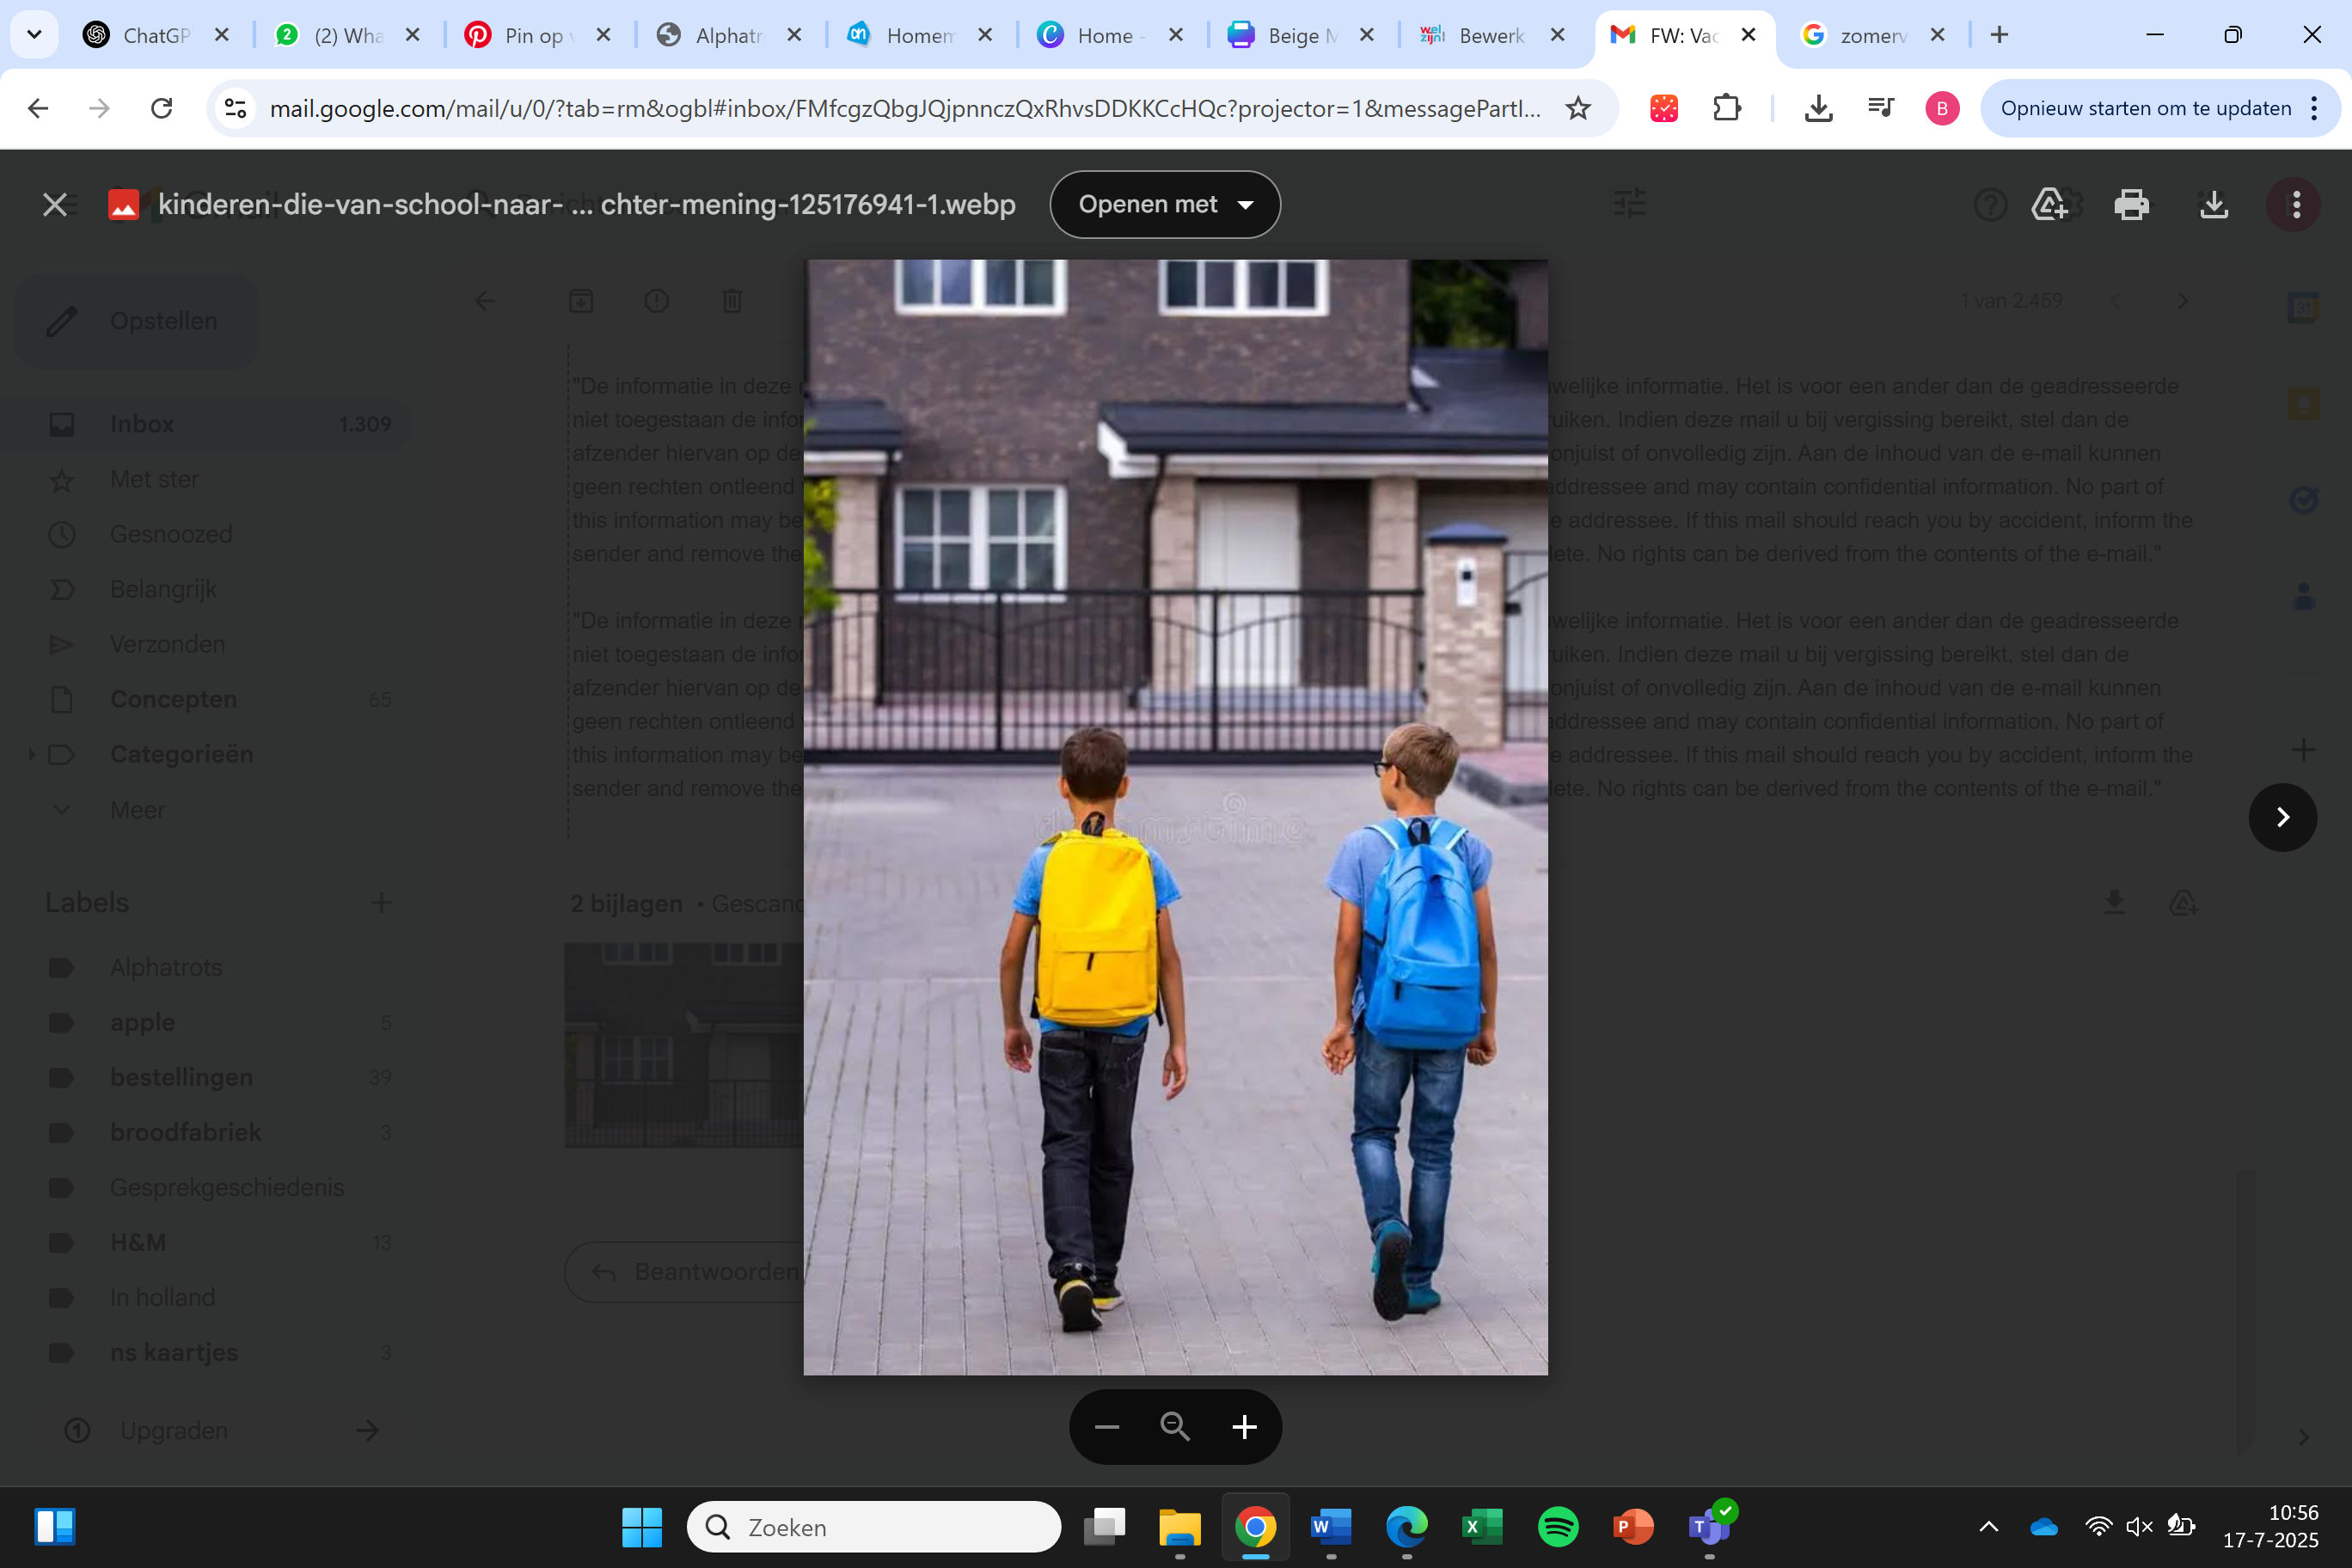
Task: Zoom in on the image with the plus control
Action: pyautogui.click(x=1245, y=1427)
